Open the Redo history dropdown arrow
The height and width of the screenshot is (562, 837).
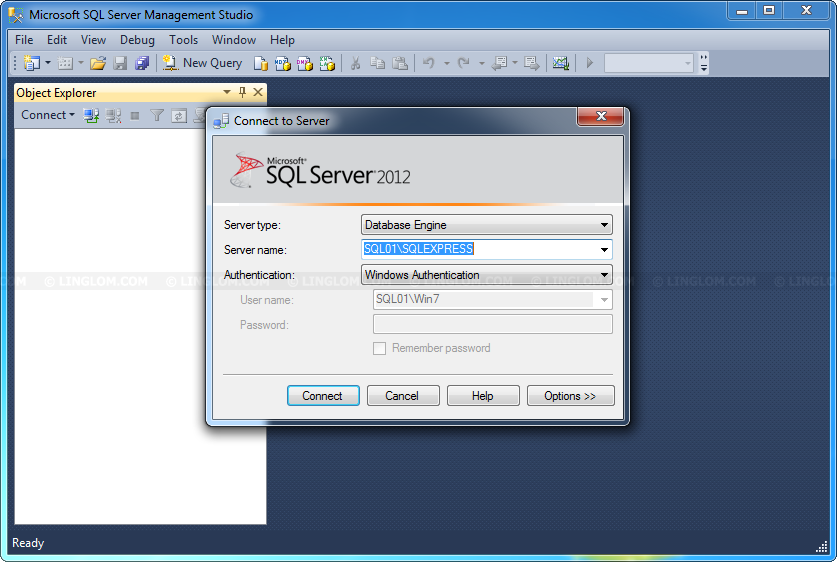481,63
